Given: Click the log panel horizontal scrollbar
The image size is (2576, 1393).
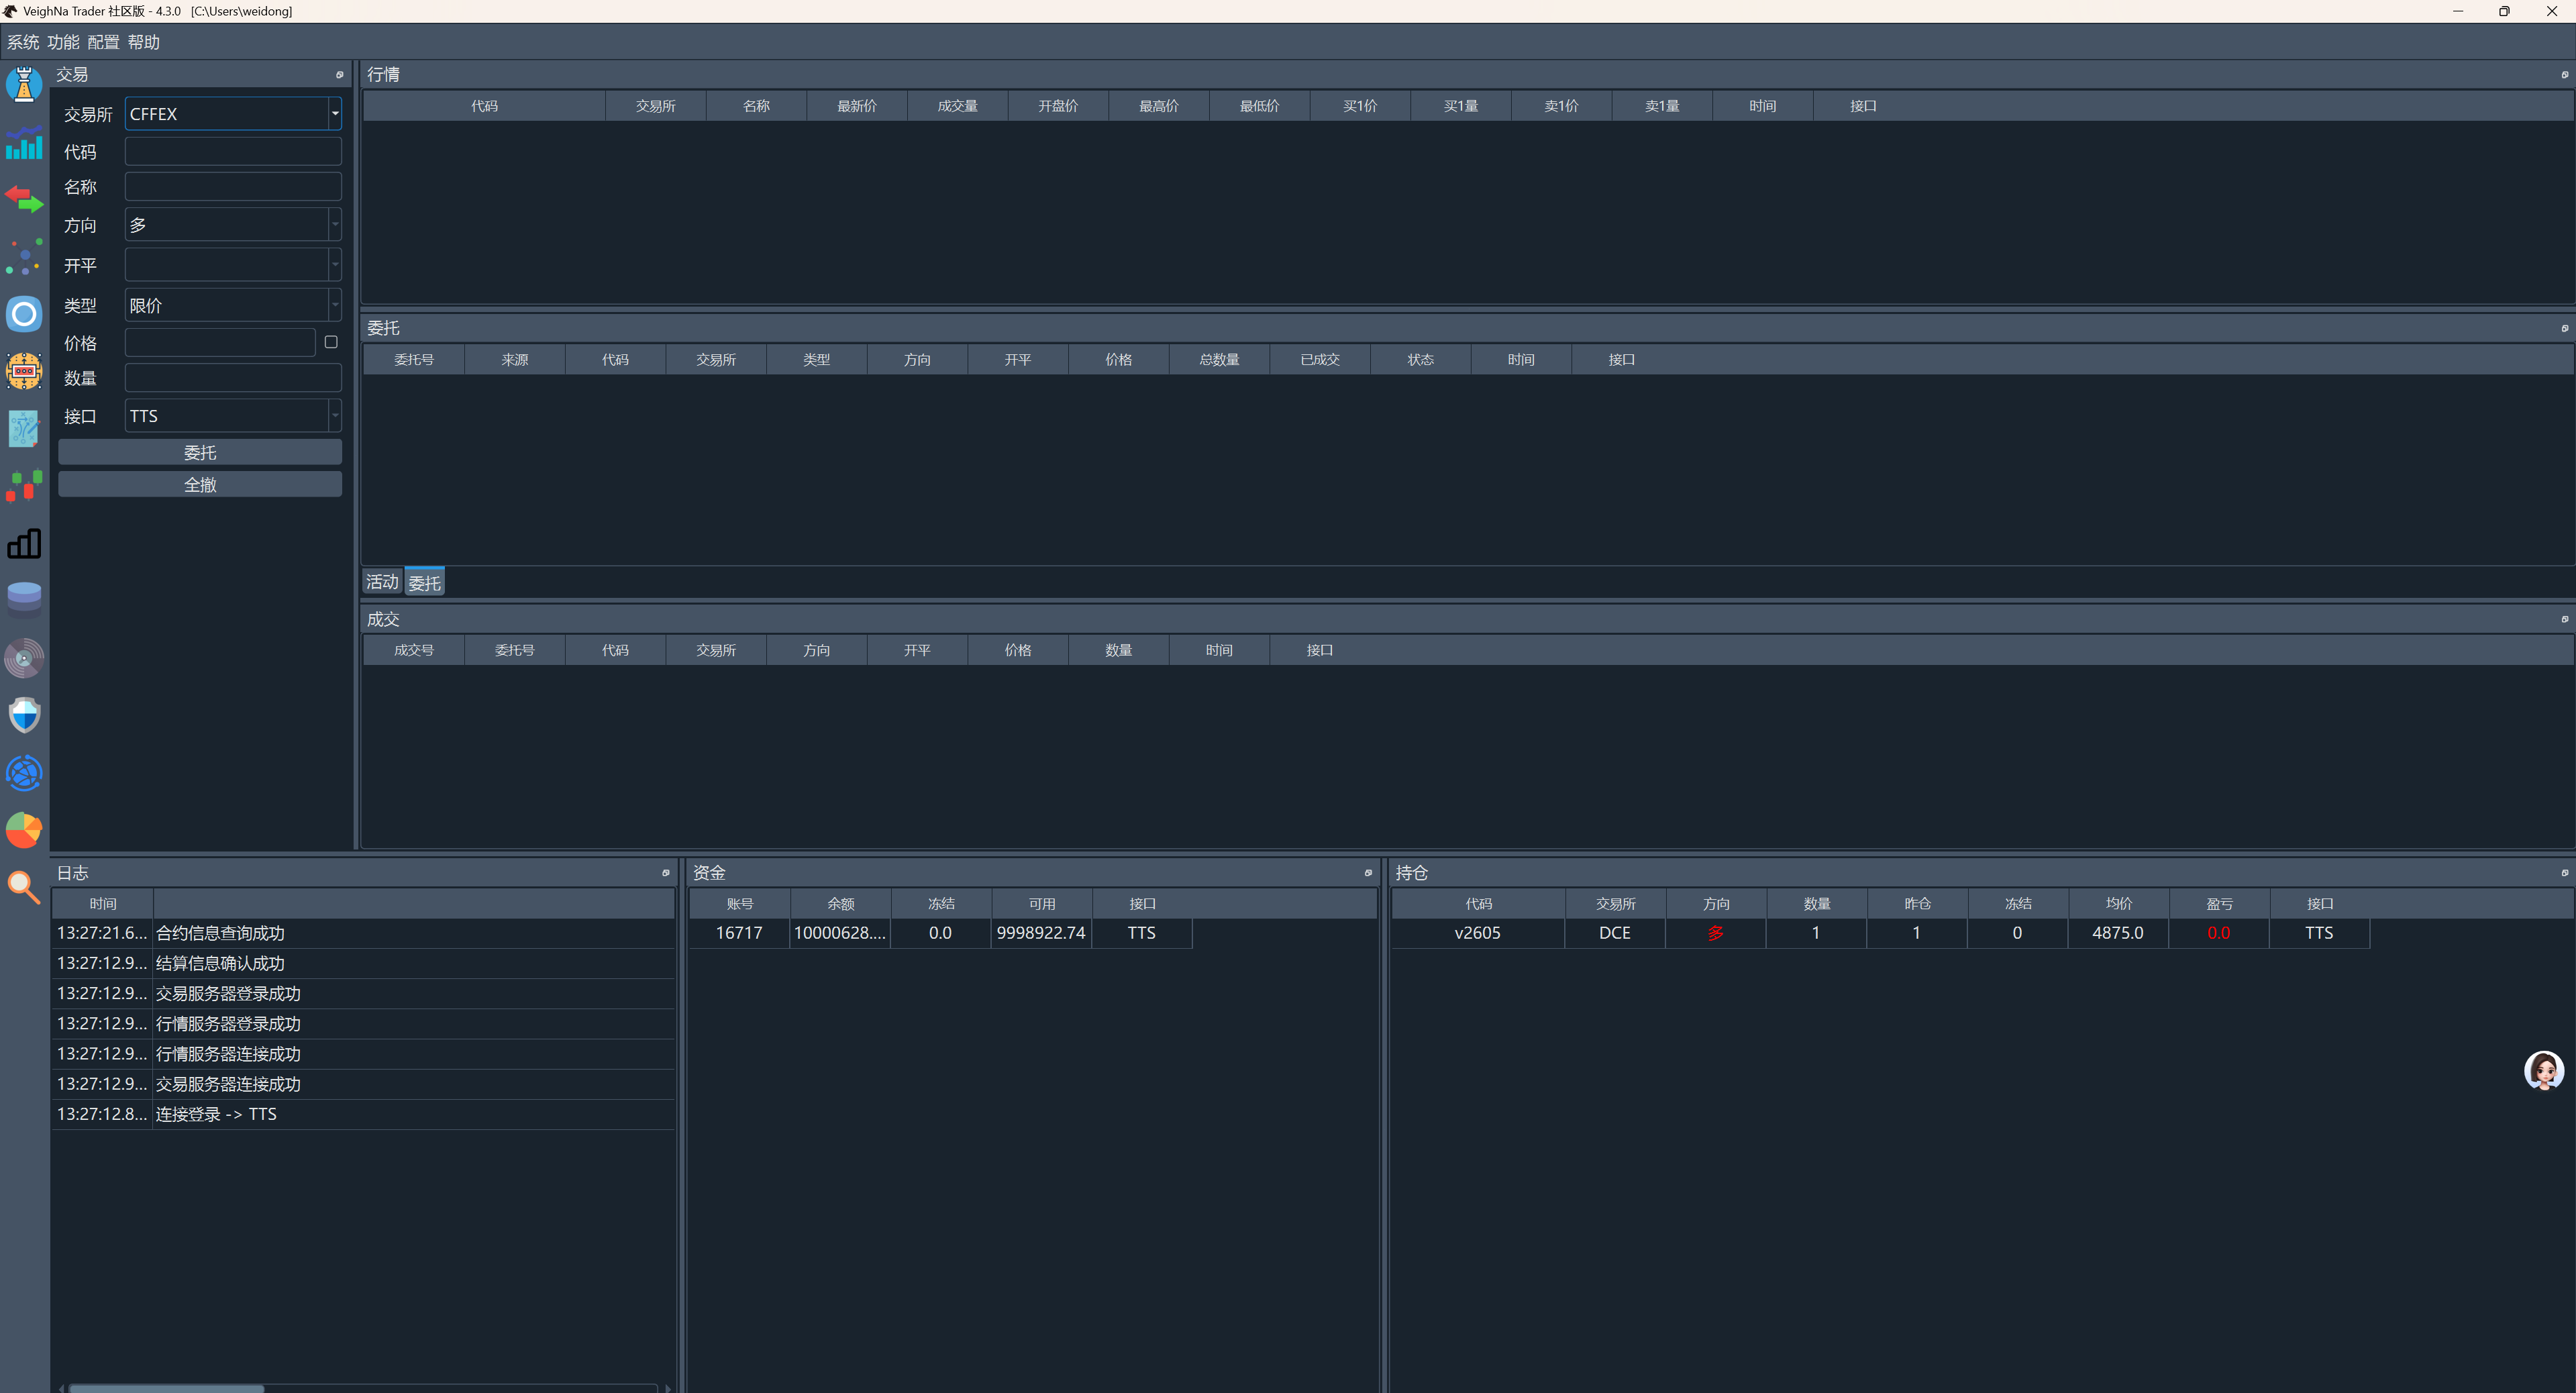Looking at the screenshot, I should (x=166, y=1387).
